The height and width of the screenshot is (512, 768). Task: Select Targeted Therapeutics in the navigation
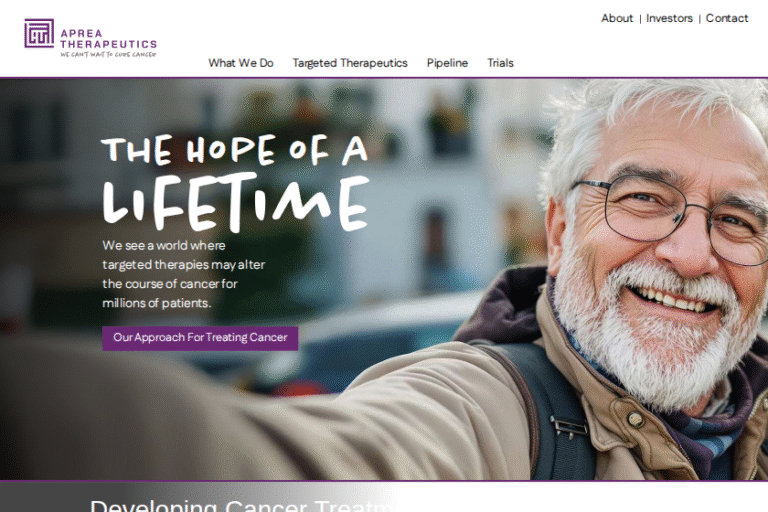pos(350,63)
